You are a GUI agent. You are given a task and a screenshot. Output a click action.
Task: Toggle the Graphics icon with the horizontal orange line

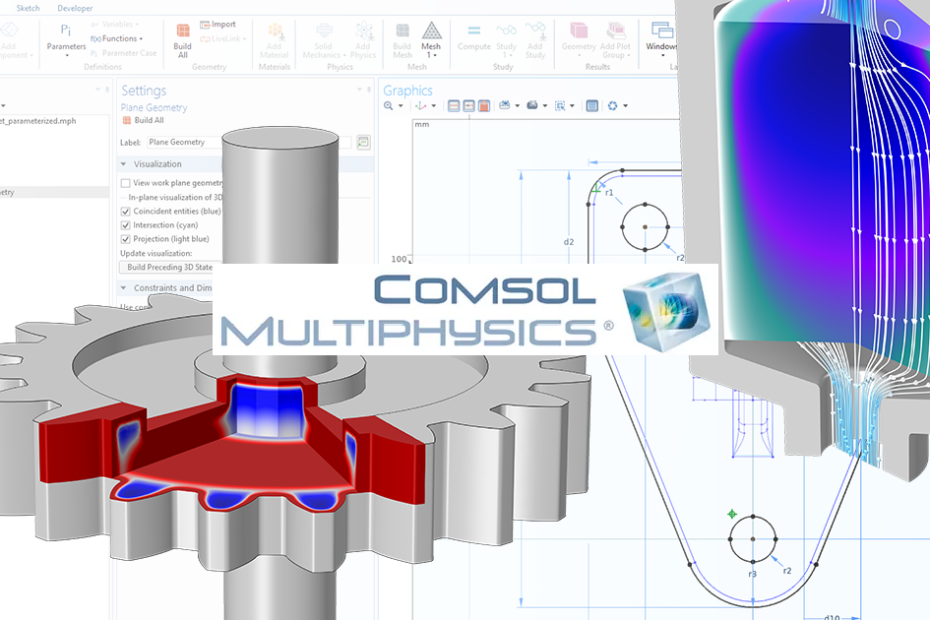pos(454,106)
